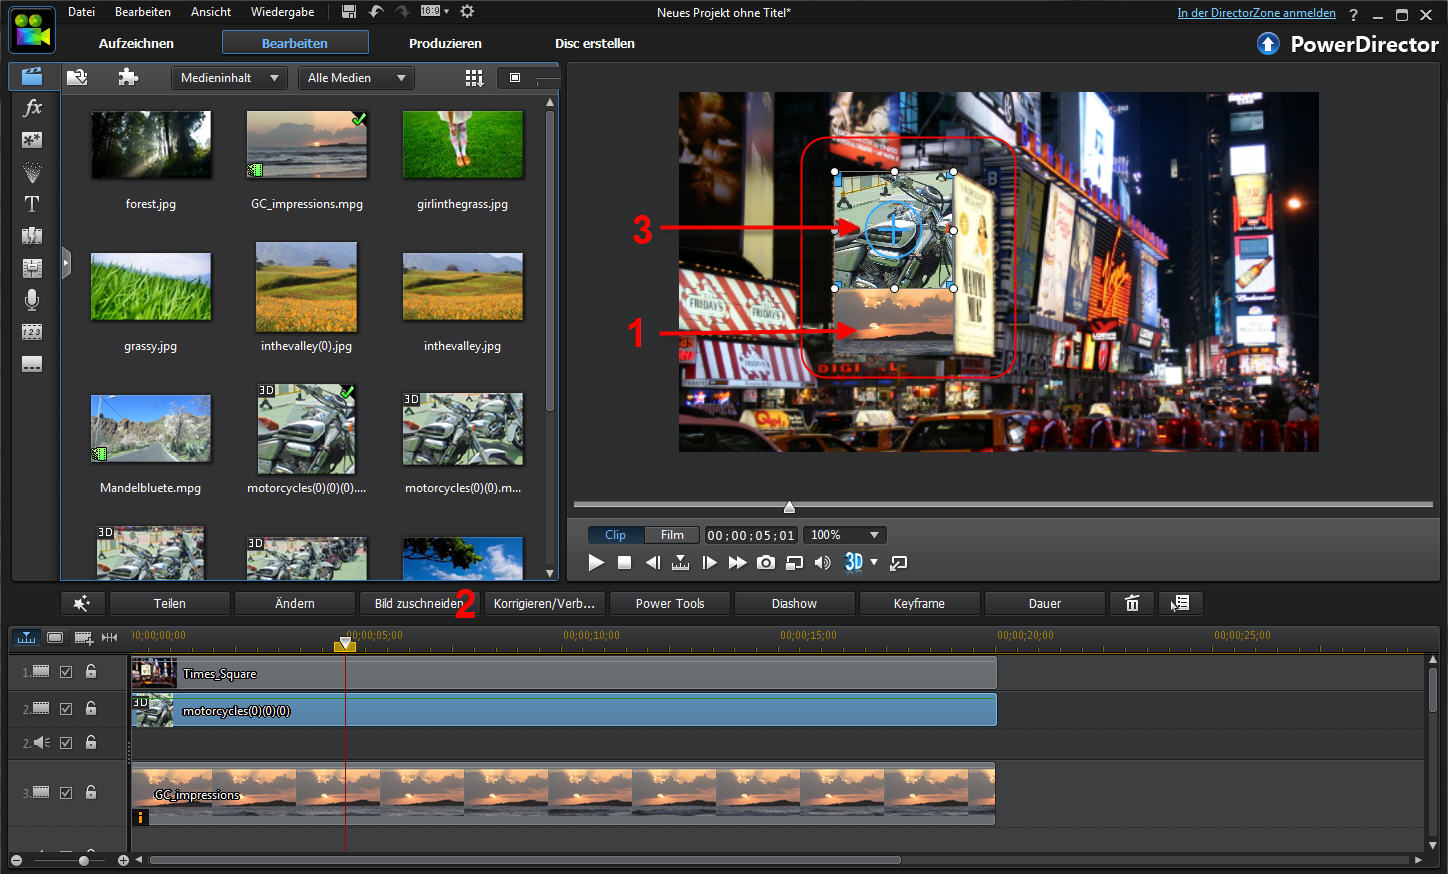
Task: Disable video track 1 checkbox
Action: point(66,672)
